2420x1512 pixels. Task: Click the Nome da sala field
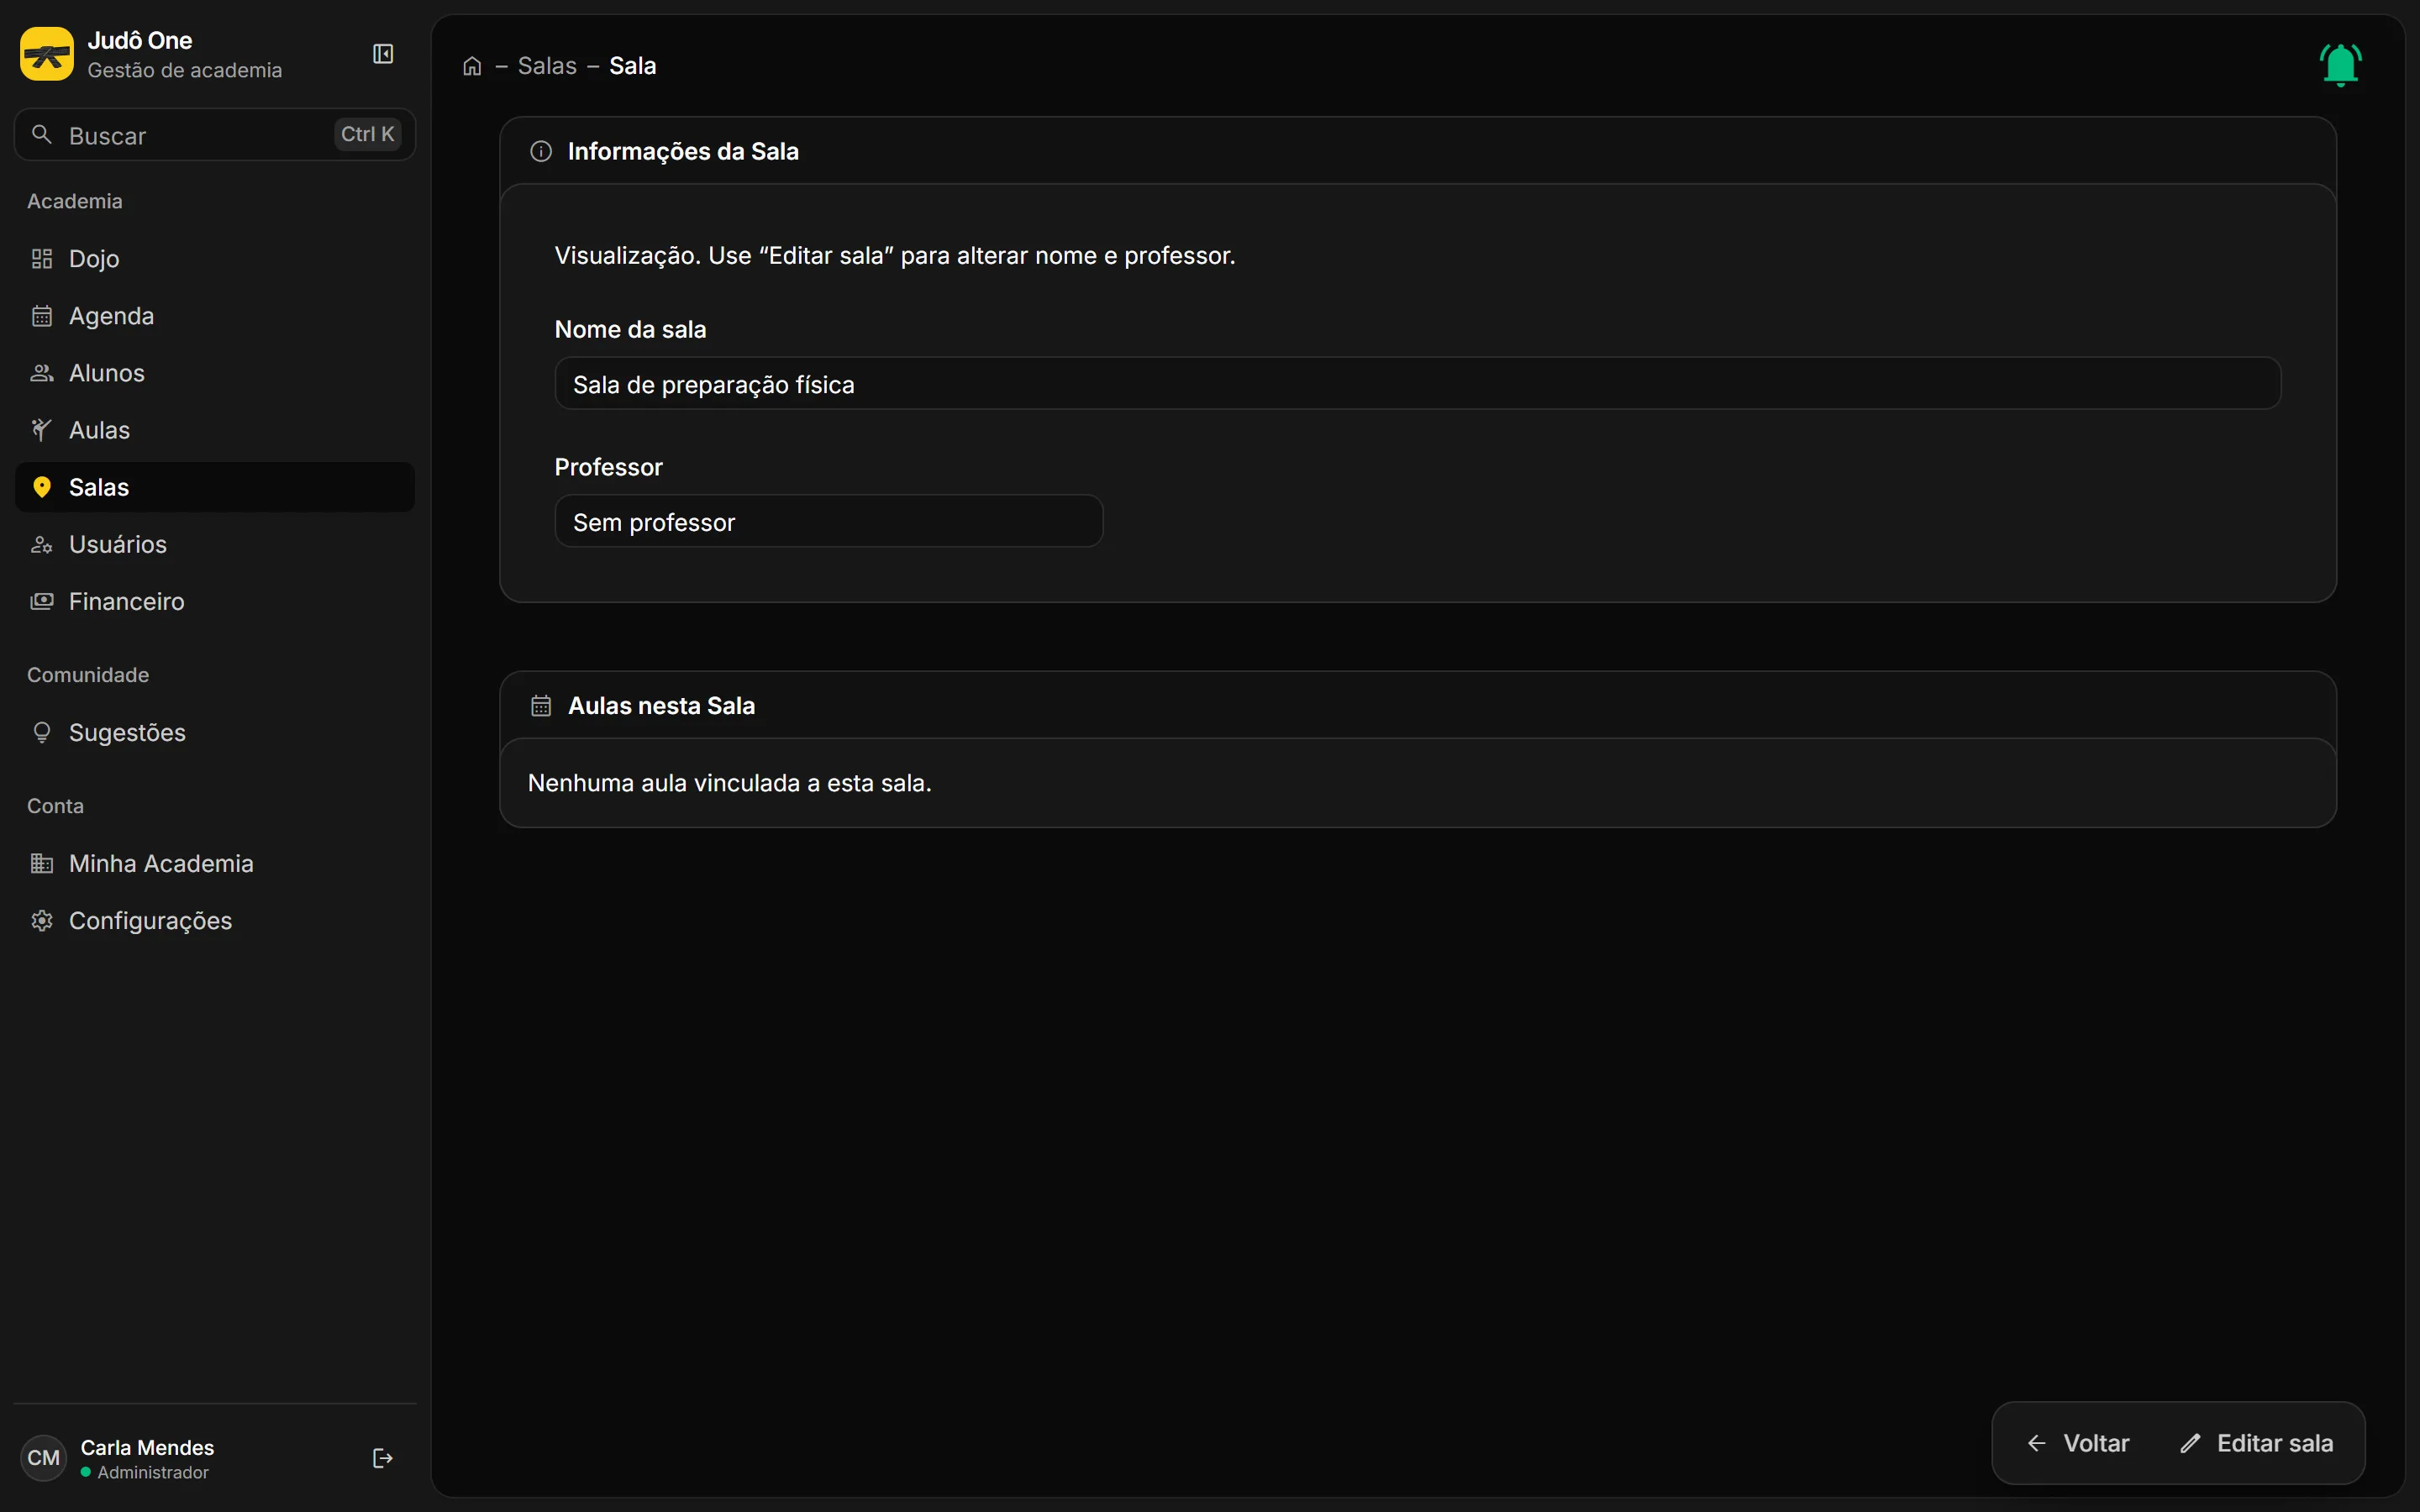tap(1417, 384)
